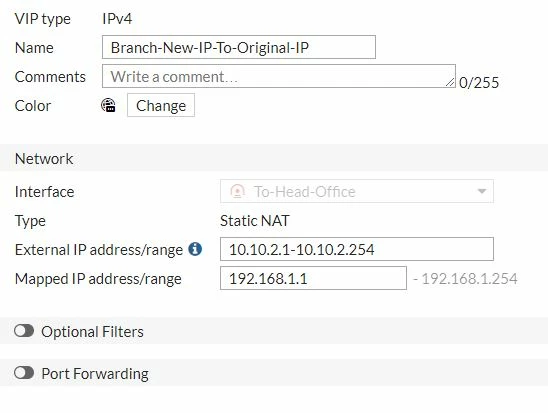Enable the Port Forwarding toggle
This screenshot has width=548, height=413.
pyautogui.click(x=24, y=373)
